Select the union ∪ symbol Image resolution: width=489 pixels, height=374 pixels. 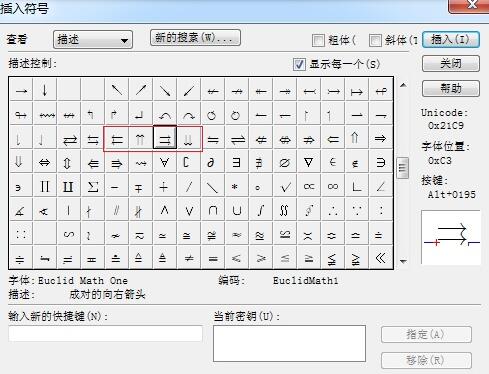point(237,210)
